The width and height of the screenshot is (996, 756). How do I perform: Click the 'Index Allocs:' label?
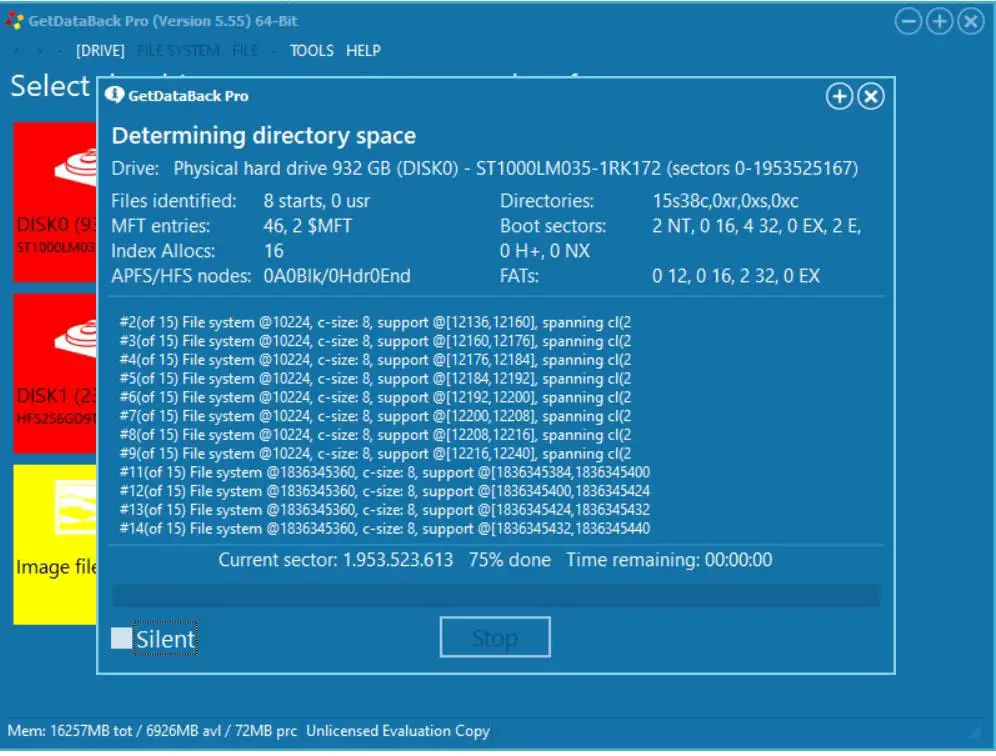pos(163,251)
